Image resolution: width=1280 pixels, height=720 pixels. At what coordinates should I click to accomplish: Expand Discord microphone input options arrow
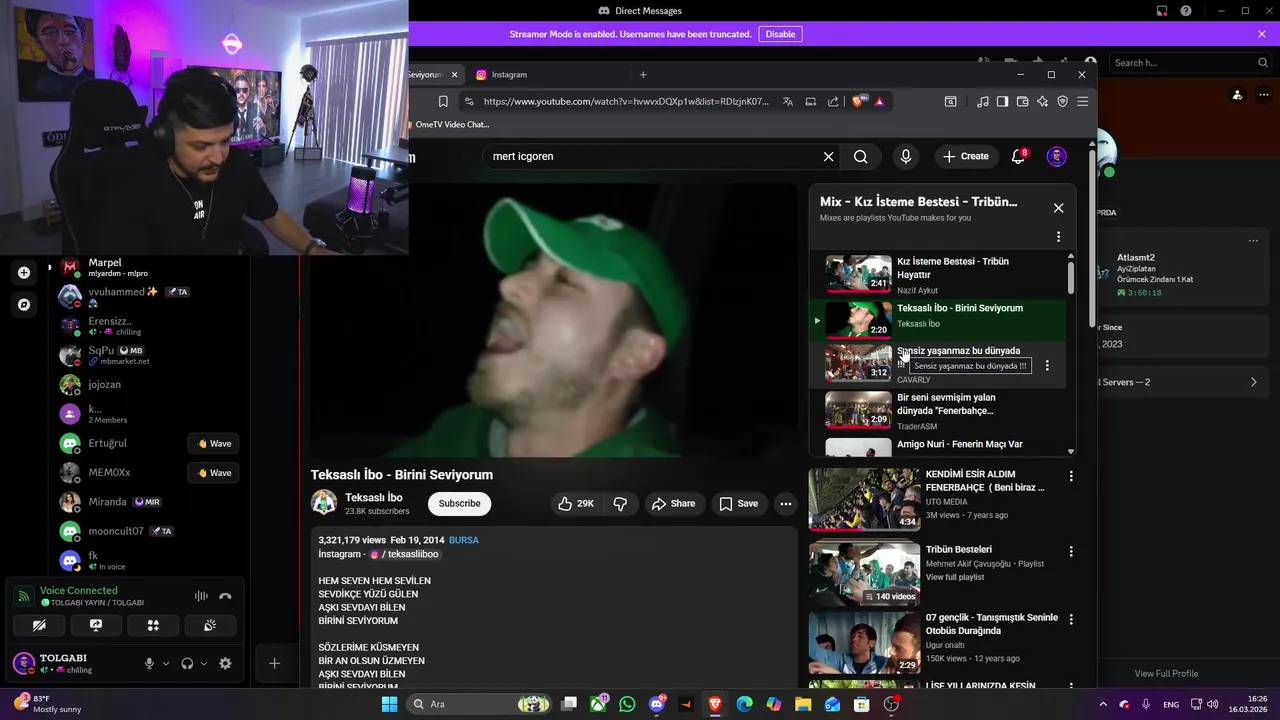click(166, 663)
